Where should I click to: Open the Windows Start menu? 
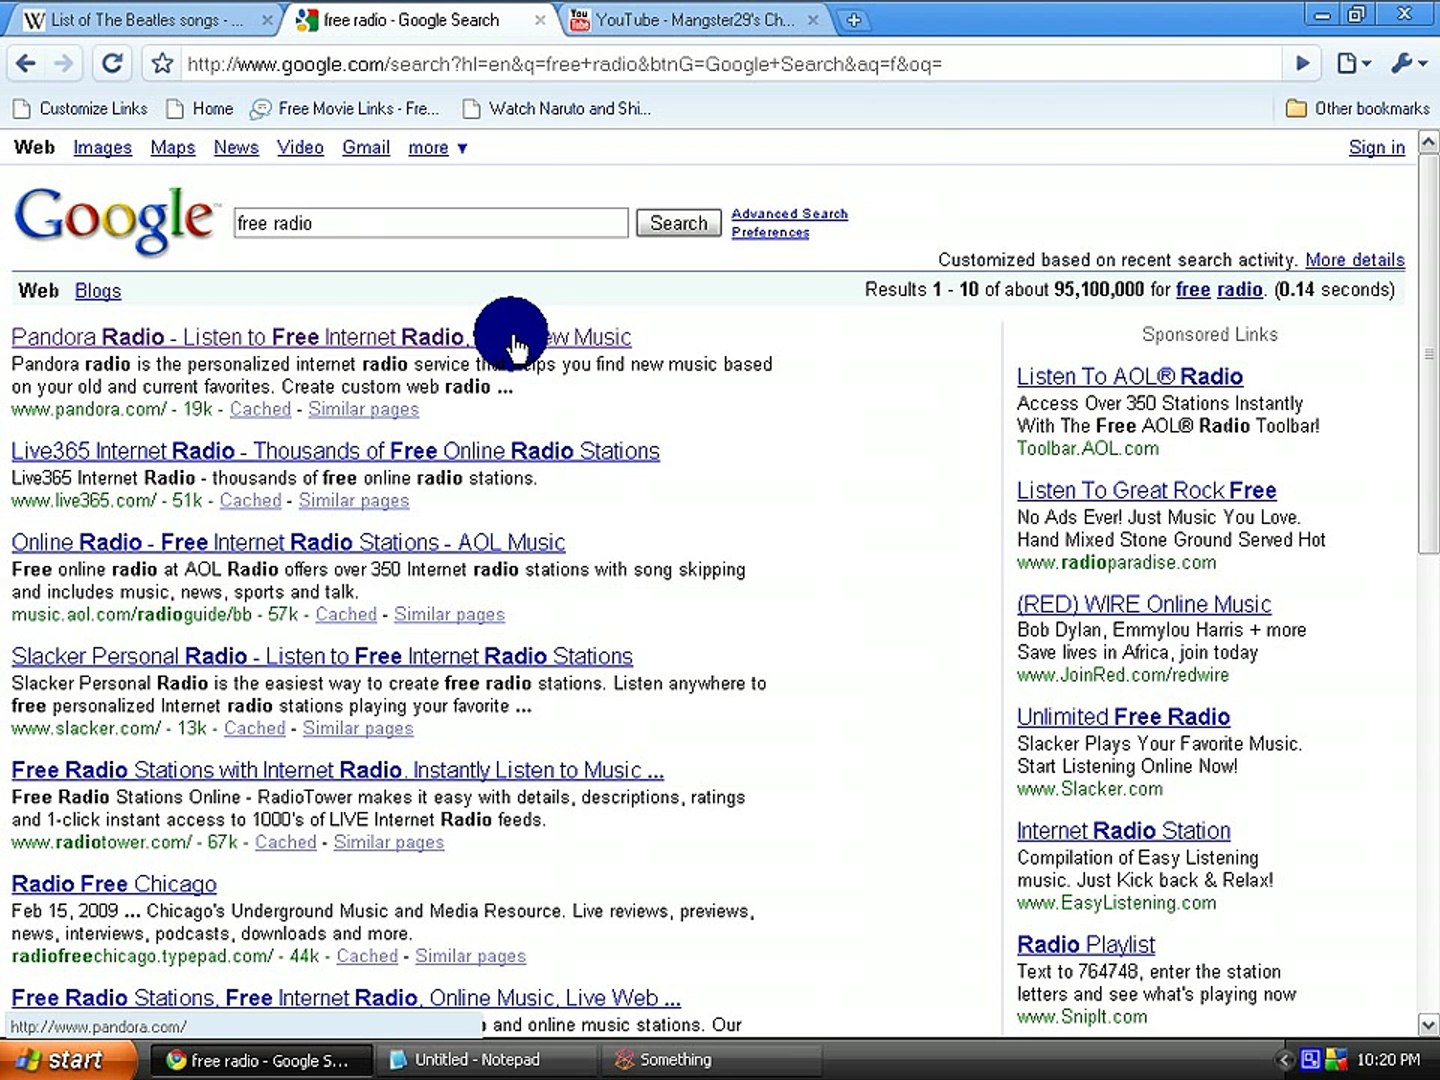68,1060
